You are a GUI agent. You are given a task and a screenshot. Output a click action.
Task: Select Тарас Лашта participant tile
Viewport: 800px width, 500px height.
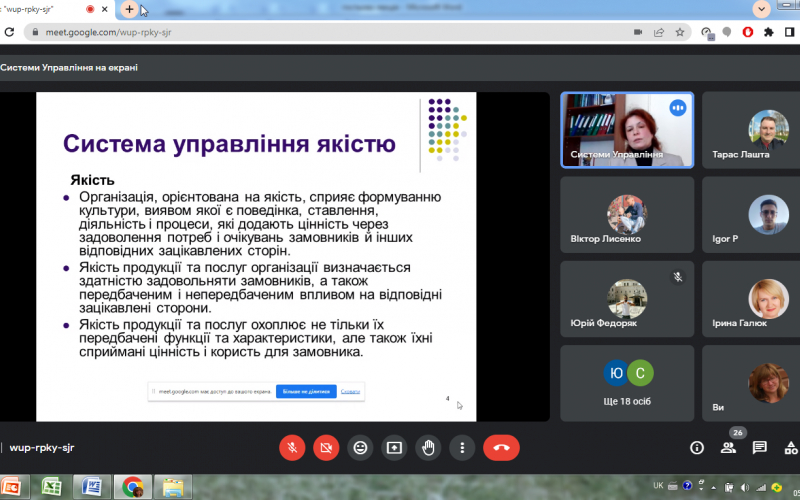tap(751, 130)
